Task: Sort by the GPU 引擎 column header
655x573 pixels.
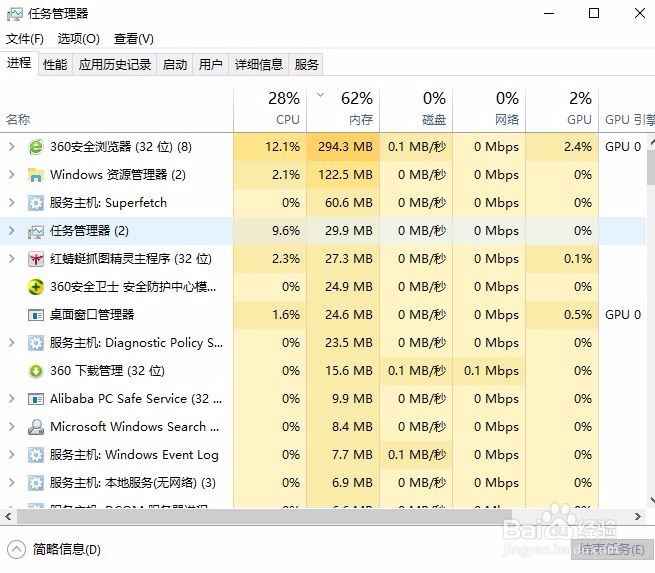Action: pos(627,109)
